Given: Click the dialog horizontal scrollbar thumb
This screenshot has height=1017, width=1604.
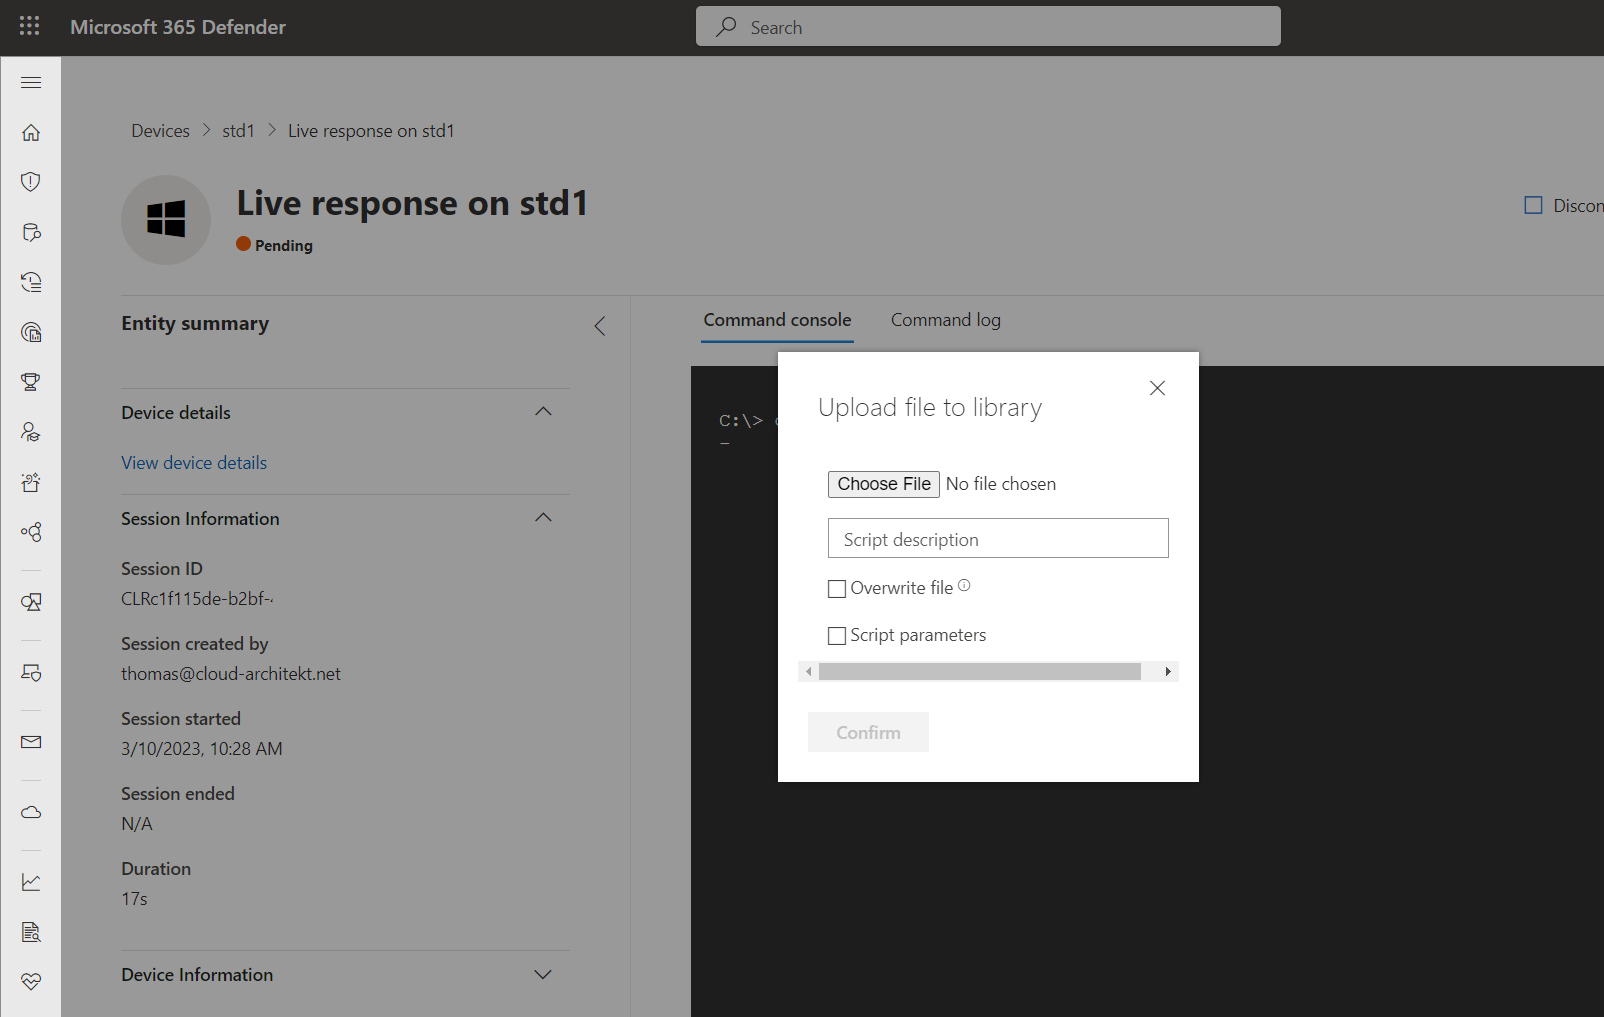Looking at the screenshot, I should point(980,672).
